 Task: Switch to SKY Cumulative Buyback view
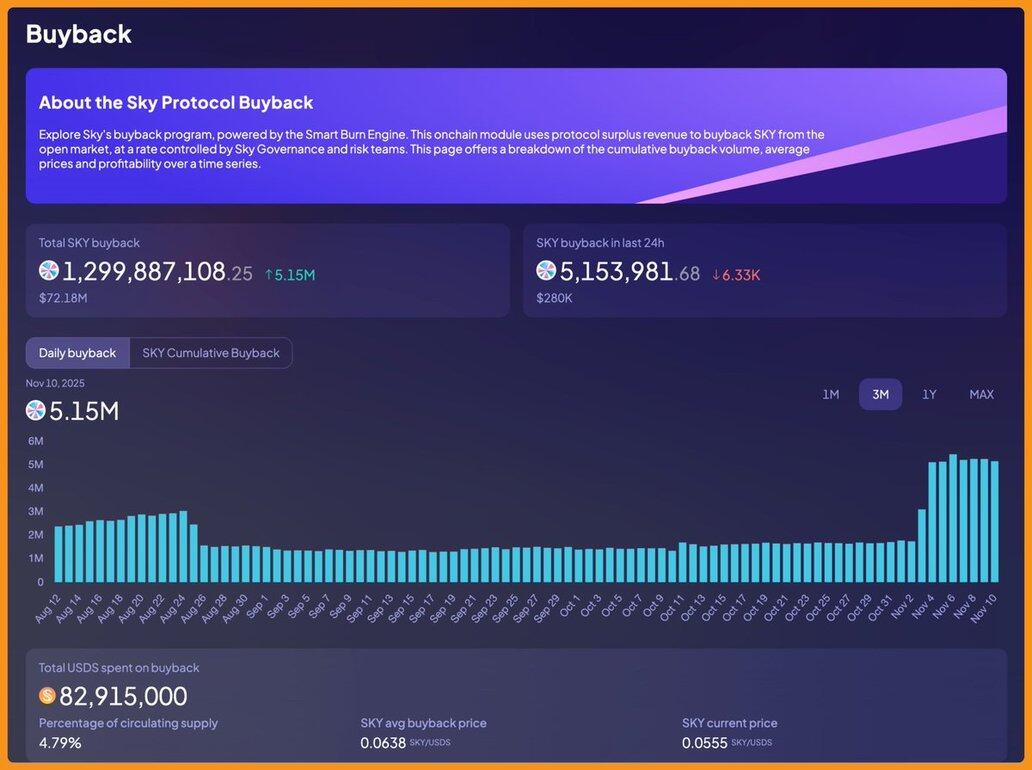[x=211, y=353]
